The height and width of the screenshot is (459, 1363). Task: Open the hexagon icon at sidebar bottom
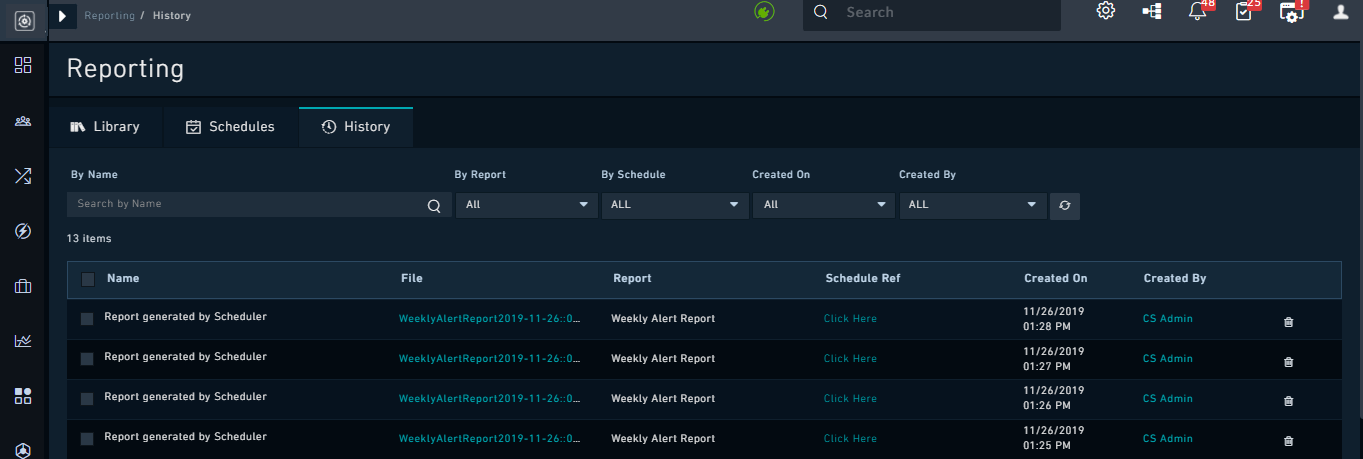point(23,450)
